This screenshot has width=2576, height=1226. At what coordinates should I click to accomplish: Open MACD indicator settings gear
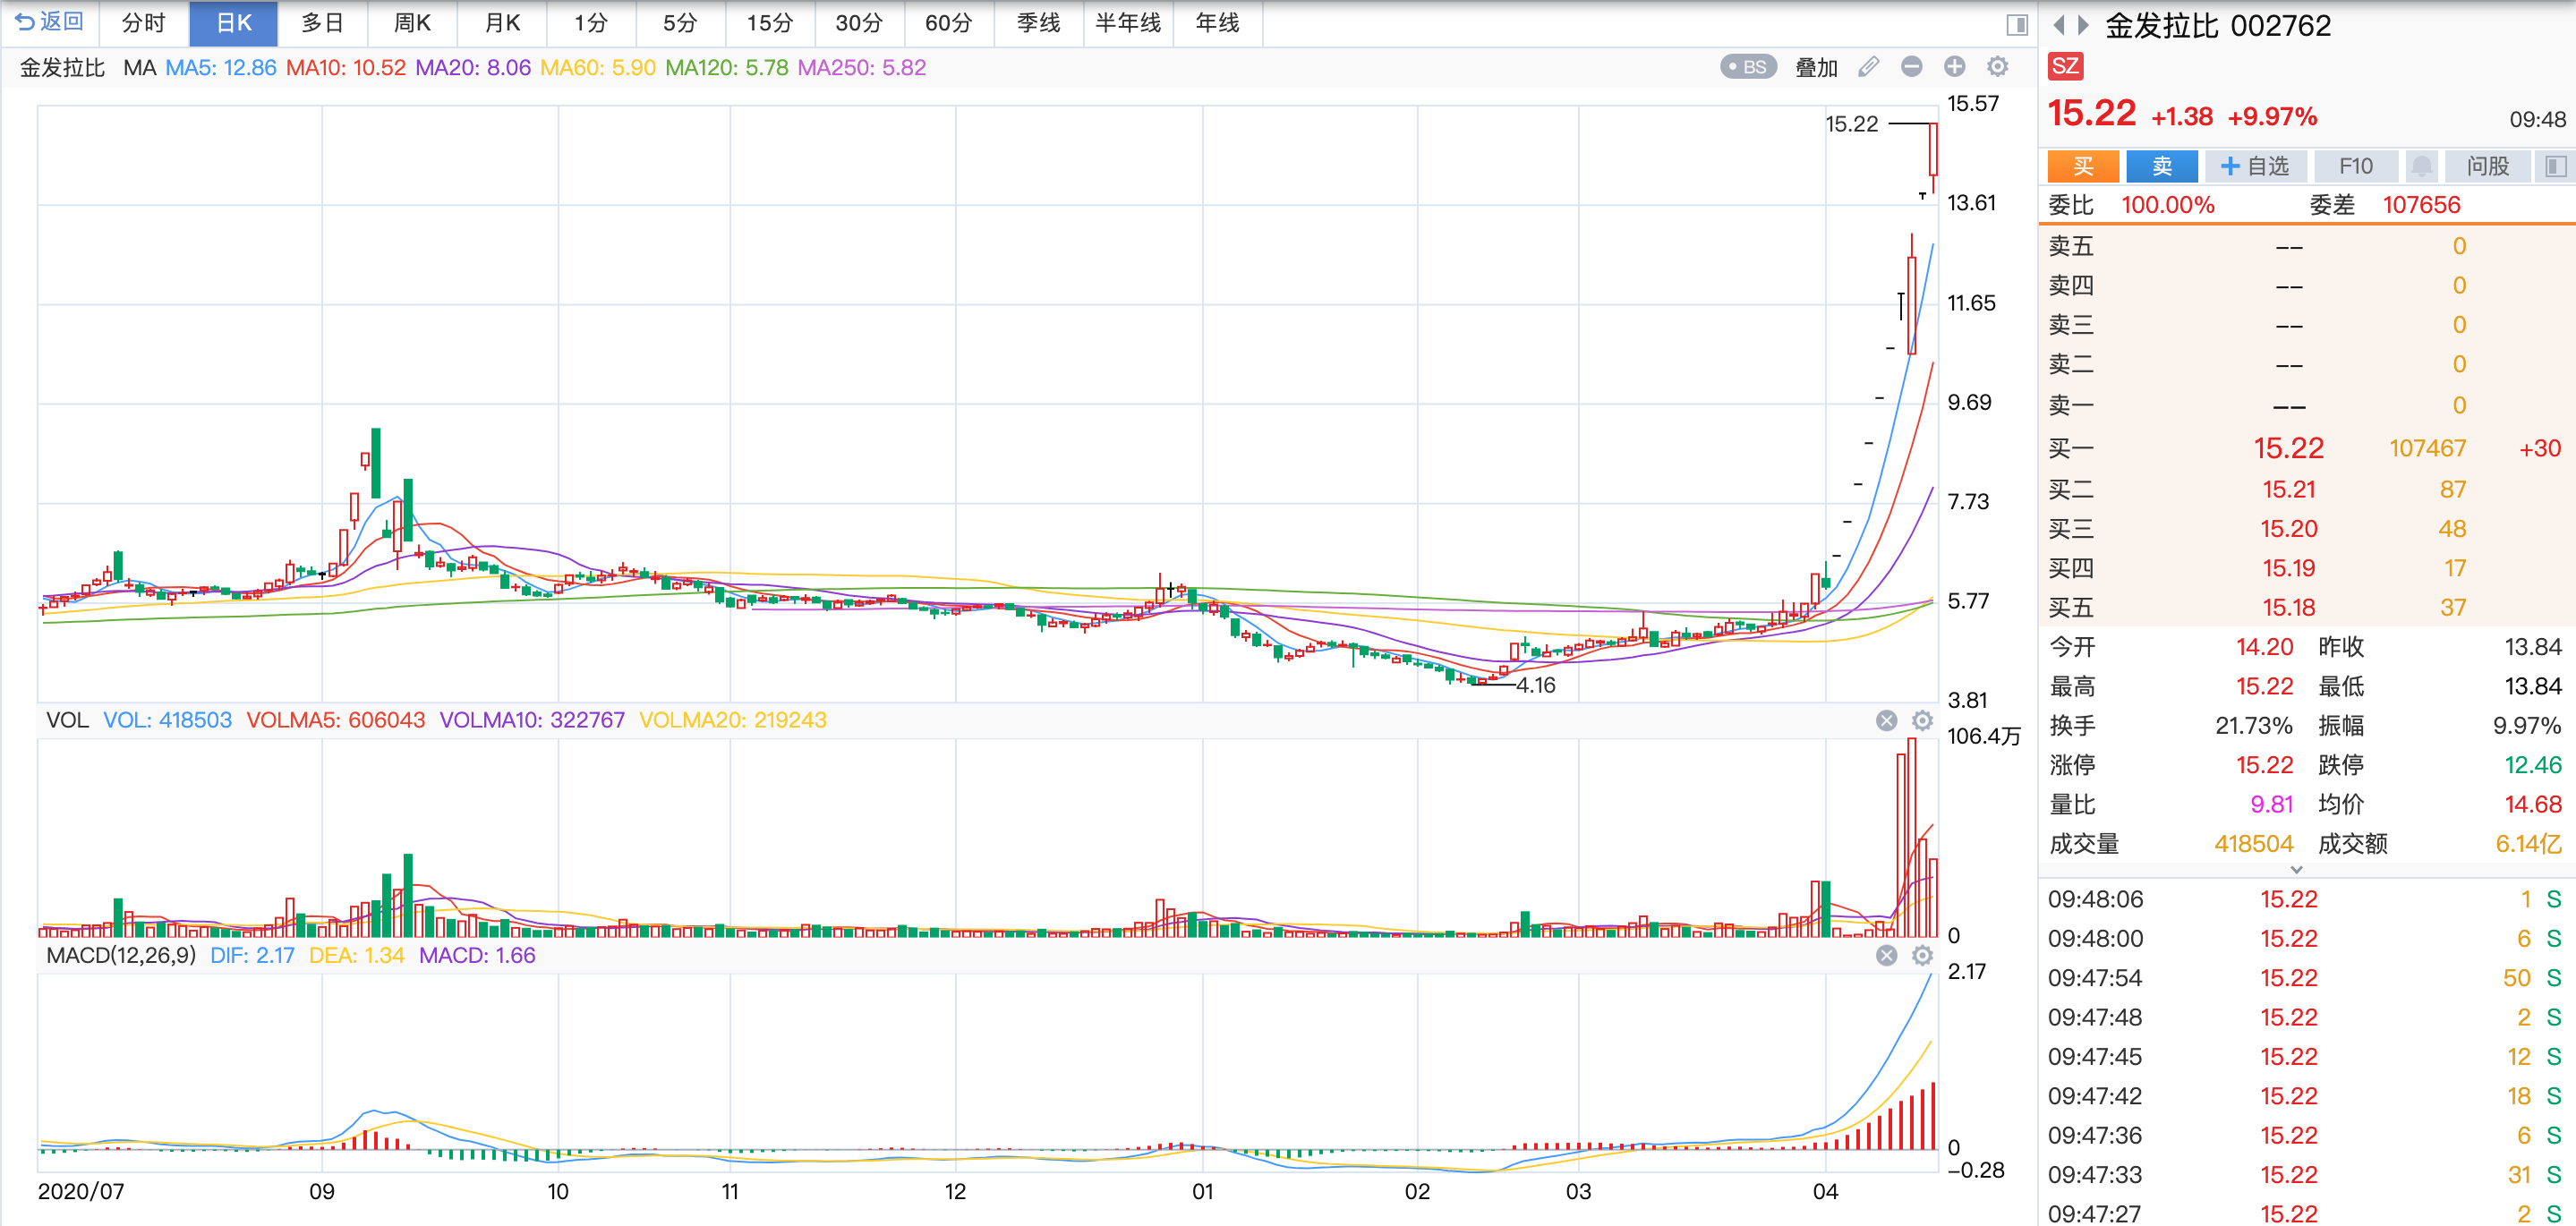point(1922,956)
